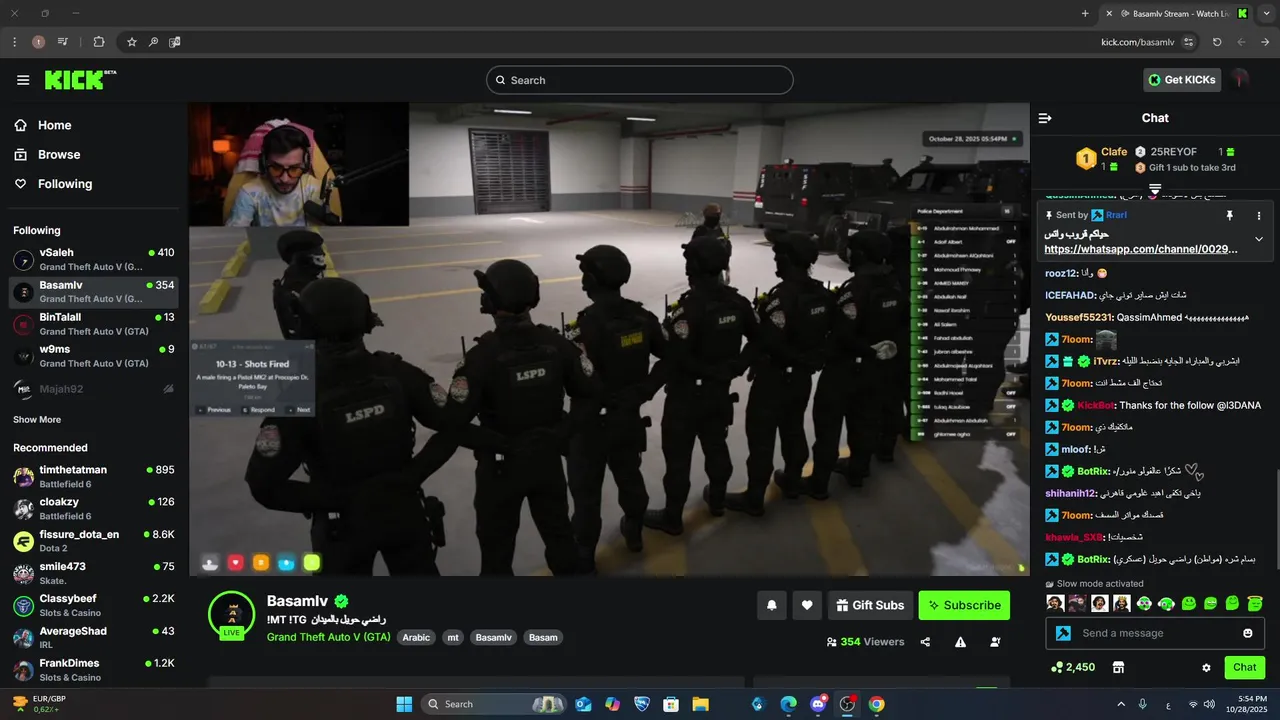
Task: Share the stream via share icon
Action: (x=925, y=642)
